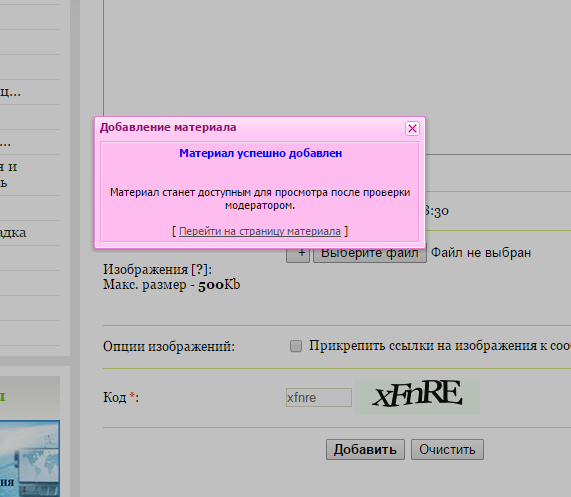Click the moderator notice text in dialog

260,199
